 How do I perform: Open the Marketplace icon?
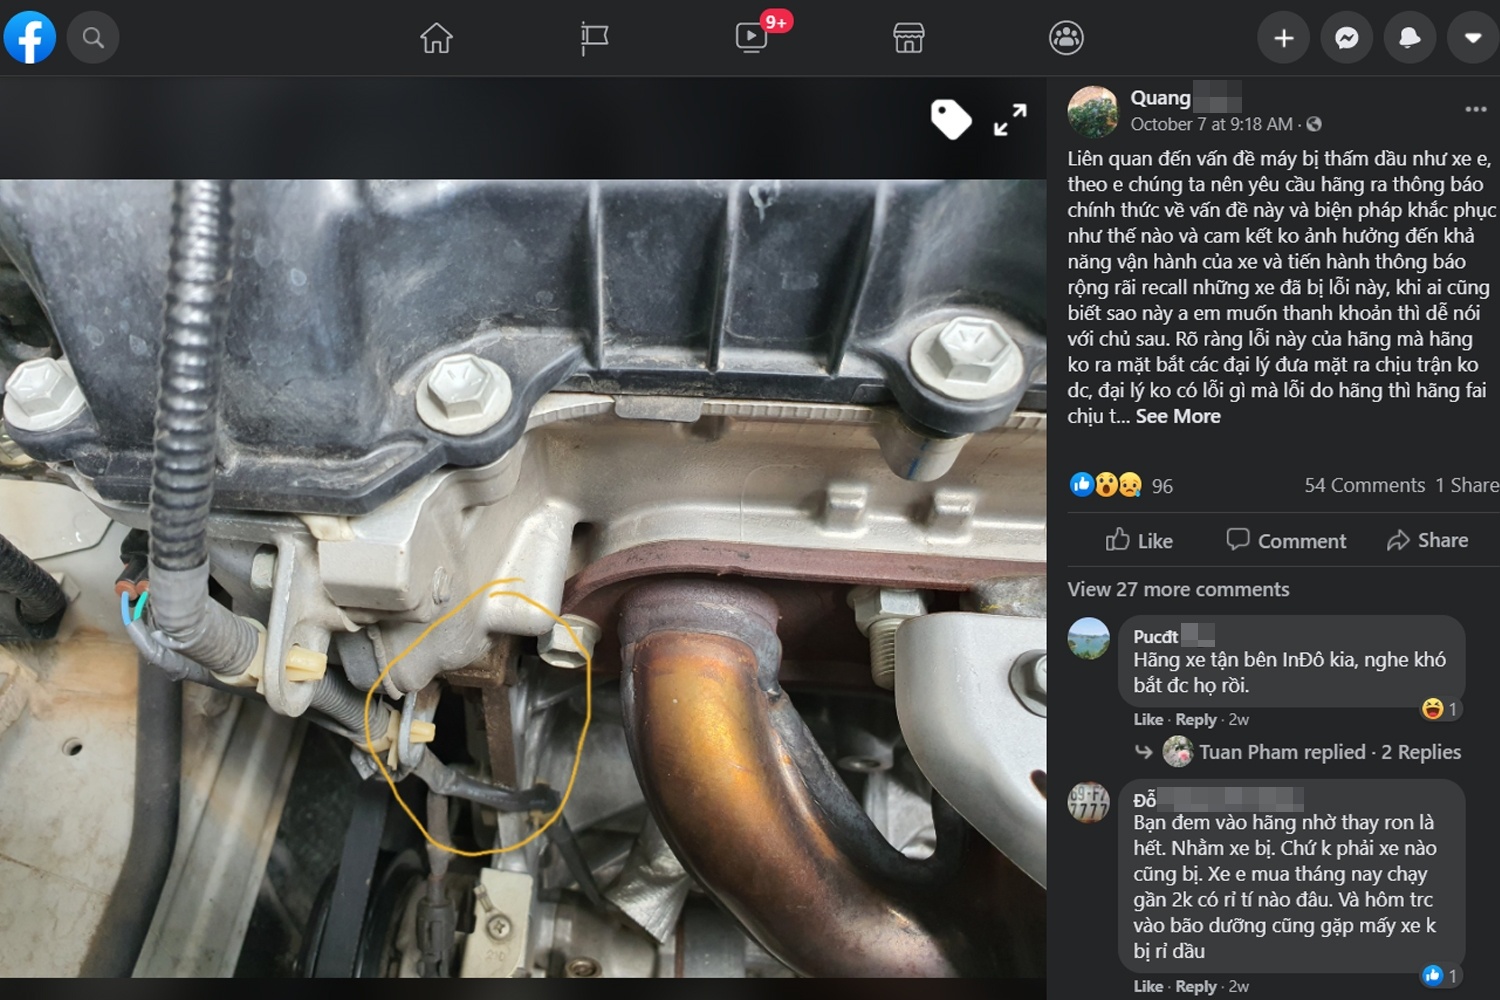[908, 38]
